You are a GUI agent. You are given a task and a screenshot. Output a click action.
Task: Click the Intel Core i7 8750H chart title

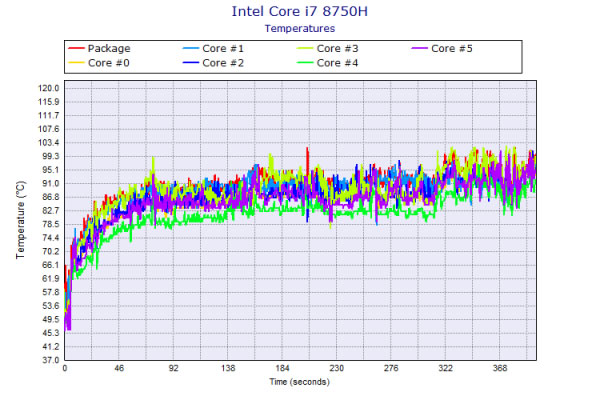[x=300, y=11]
